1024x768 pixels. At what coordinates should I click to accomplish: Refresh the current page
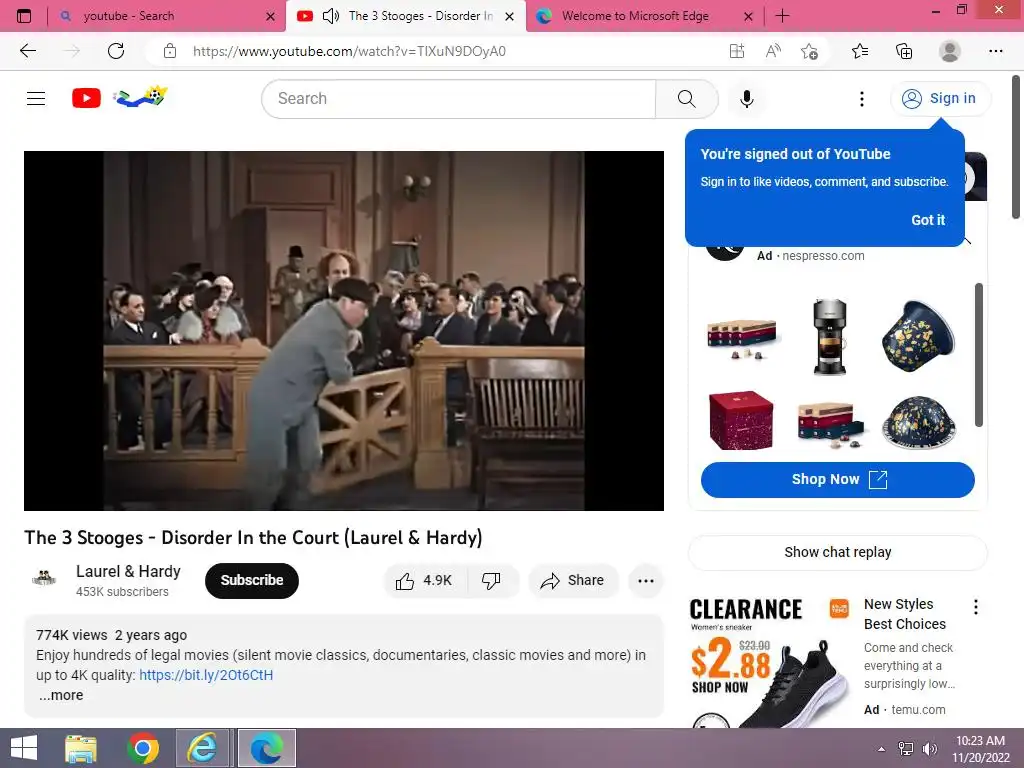point(116,51)
